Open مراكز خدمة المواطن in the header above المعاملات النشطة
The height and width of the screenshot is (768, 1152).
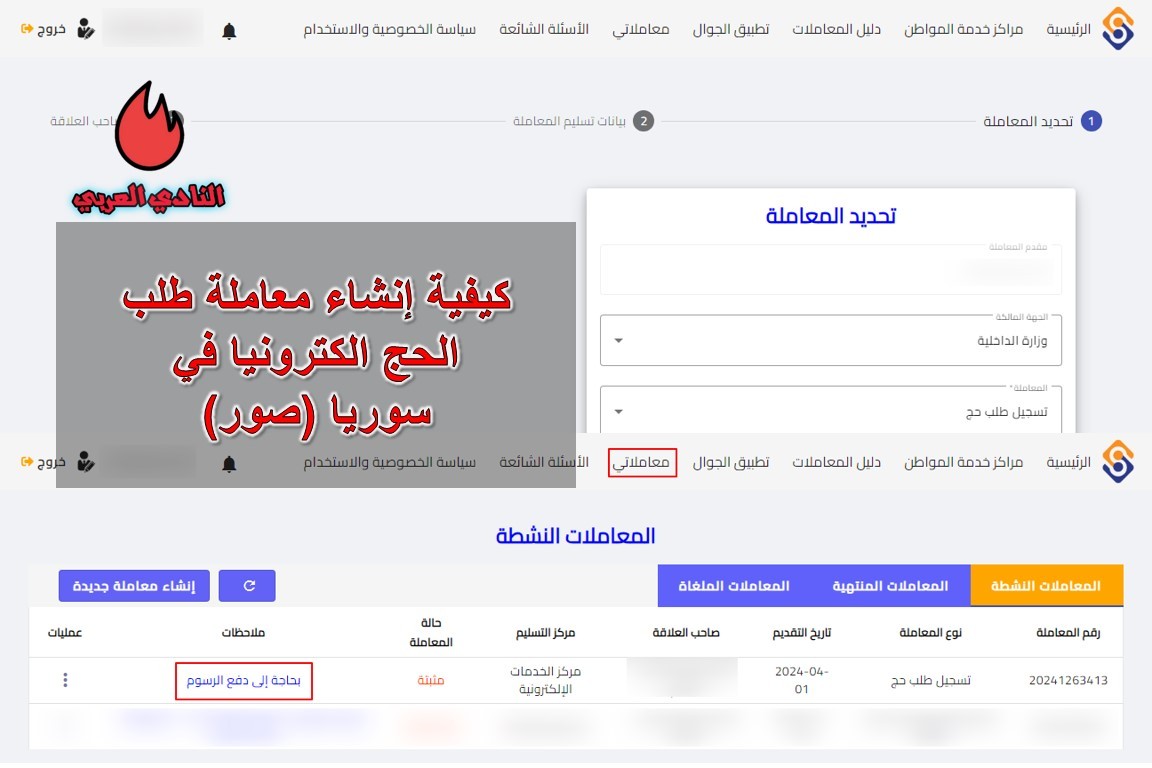click(x=963, y=462)
